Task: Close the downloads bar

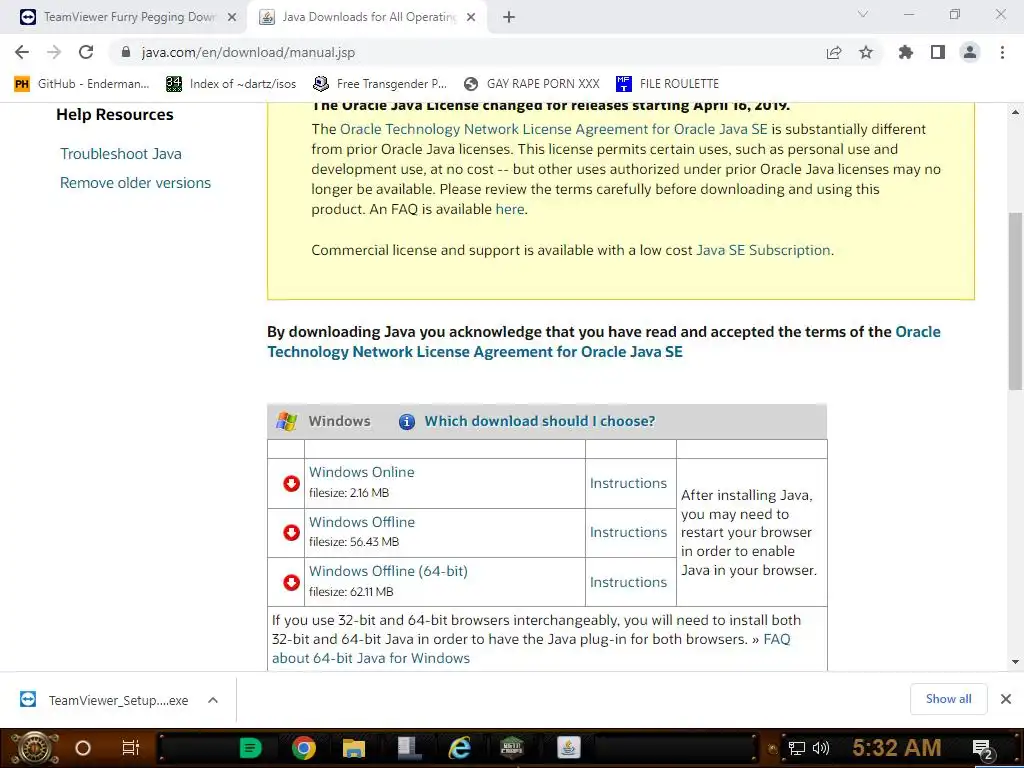Action: (x=1006, y=699)
